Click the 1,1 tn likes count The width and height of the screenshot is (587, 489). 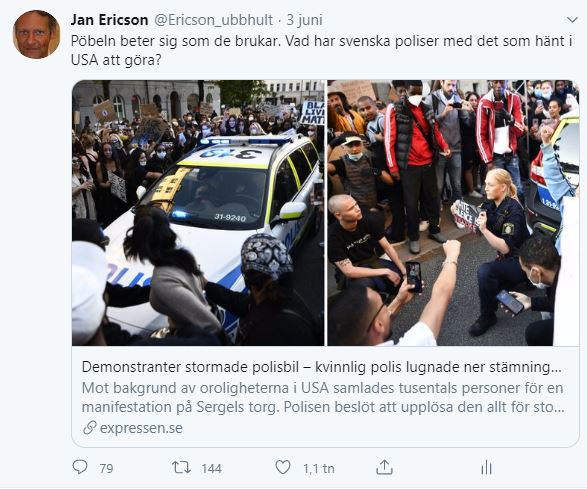[319, 468]
